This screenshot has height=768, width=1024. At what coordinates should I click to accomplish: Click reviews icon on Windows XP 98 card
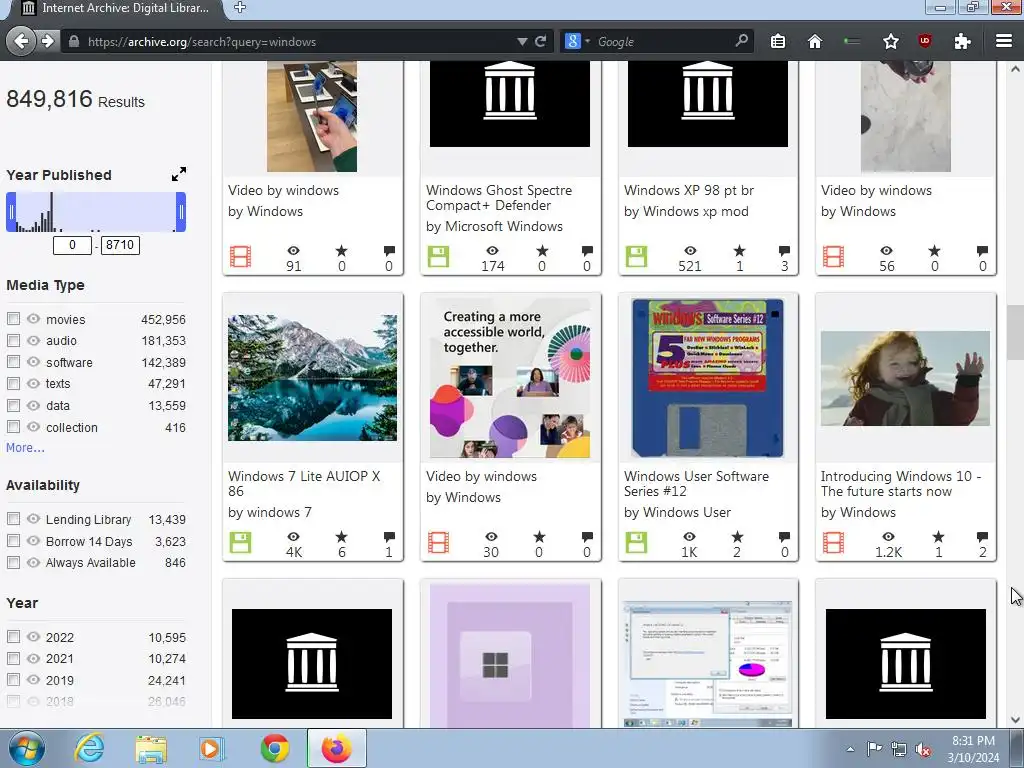tap(784, 251)
